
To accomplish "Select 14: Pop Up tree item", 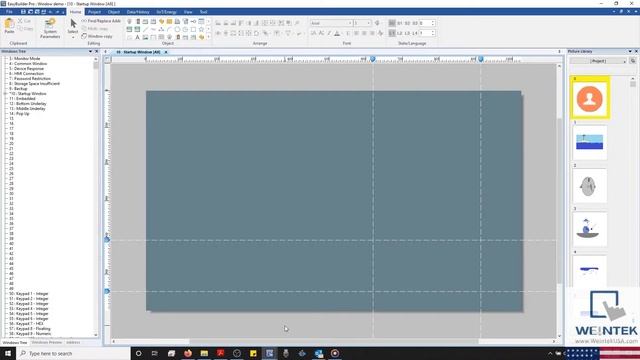I will click(x=19, y=113).
